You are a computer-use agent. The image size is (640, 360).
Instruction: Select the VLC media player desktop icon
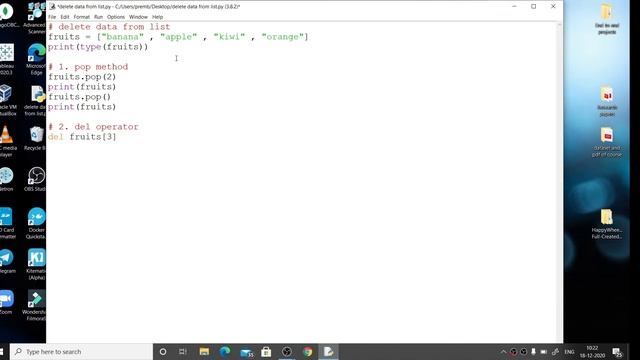tap(7, 141)
